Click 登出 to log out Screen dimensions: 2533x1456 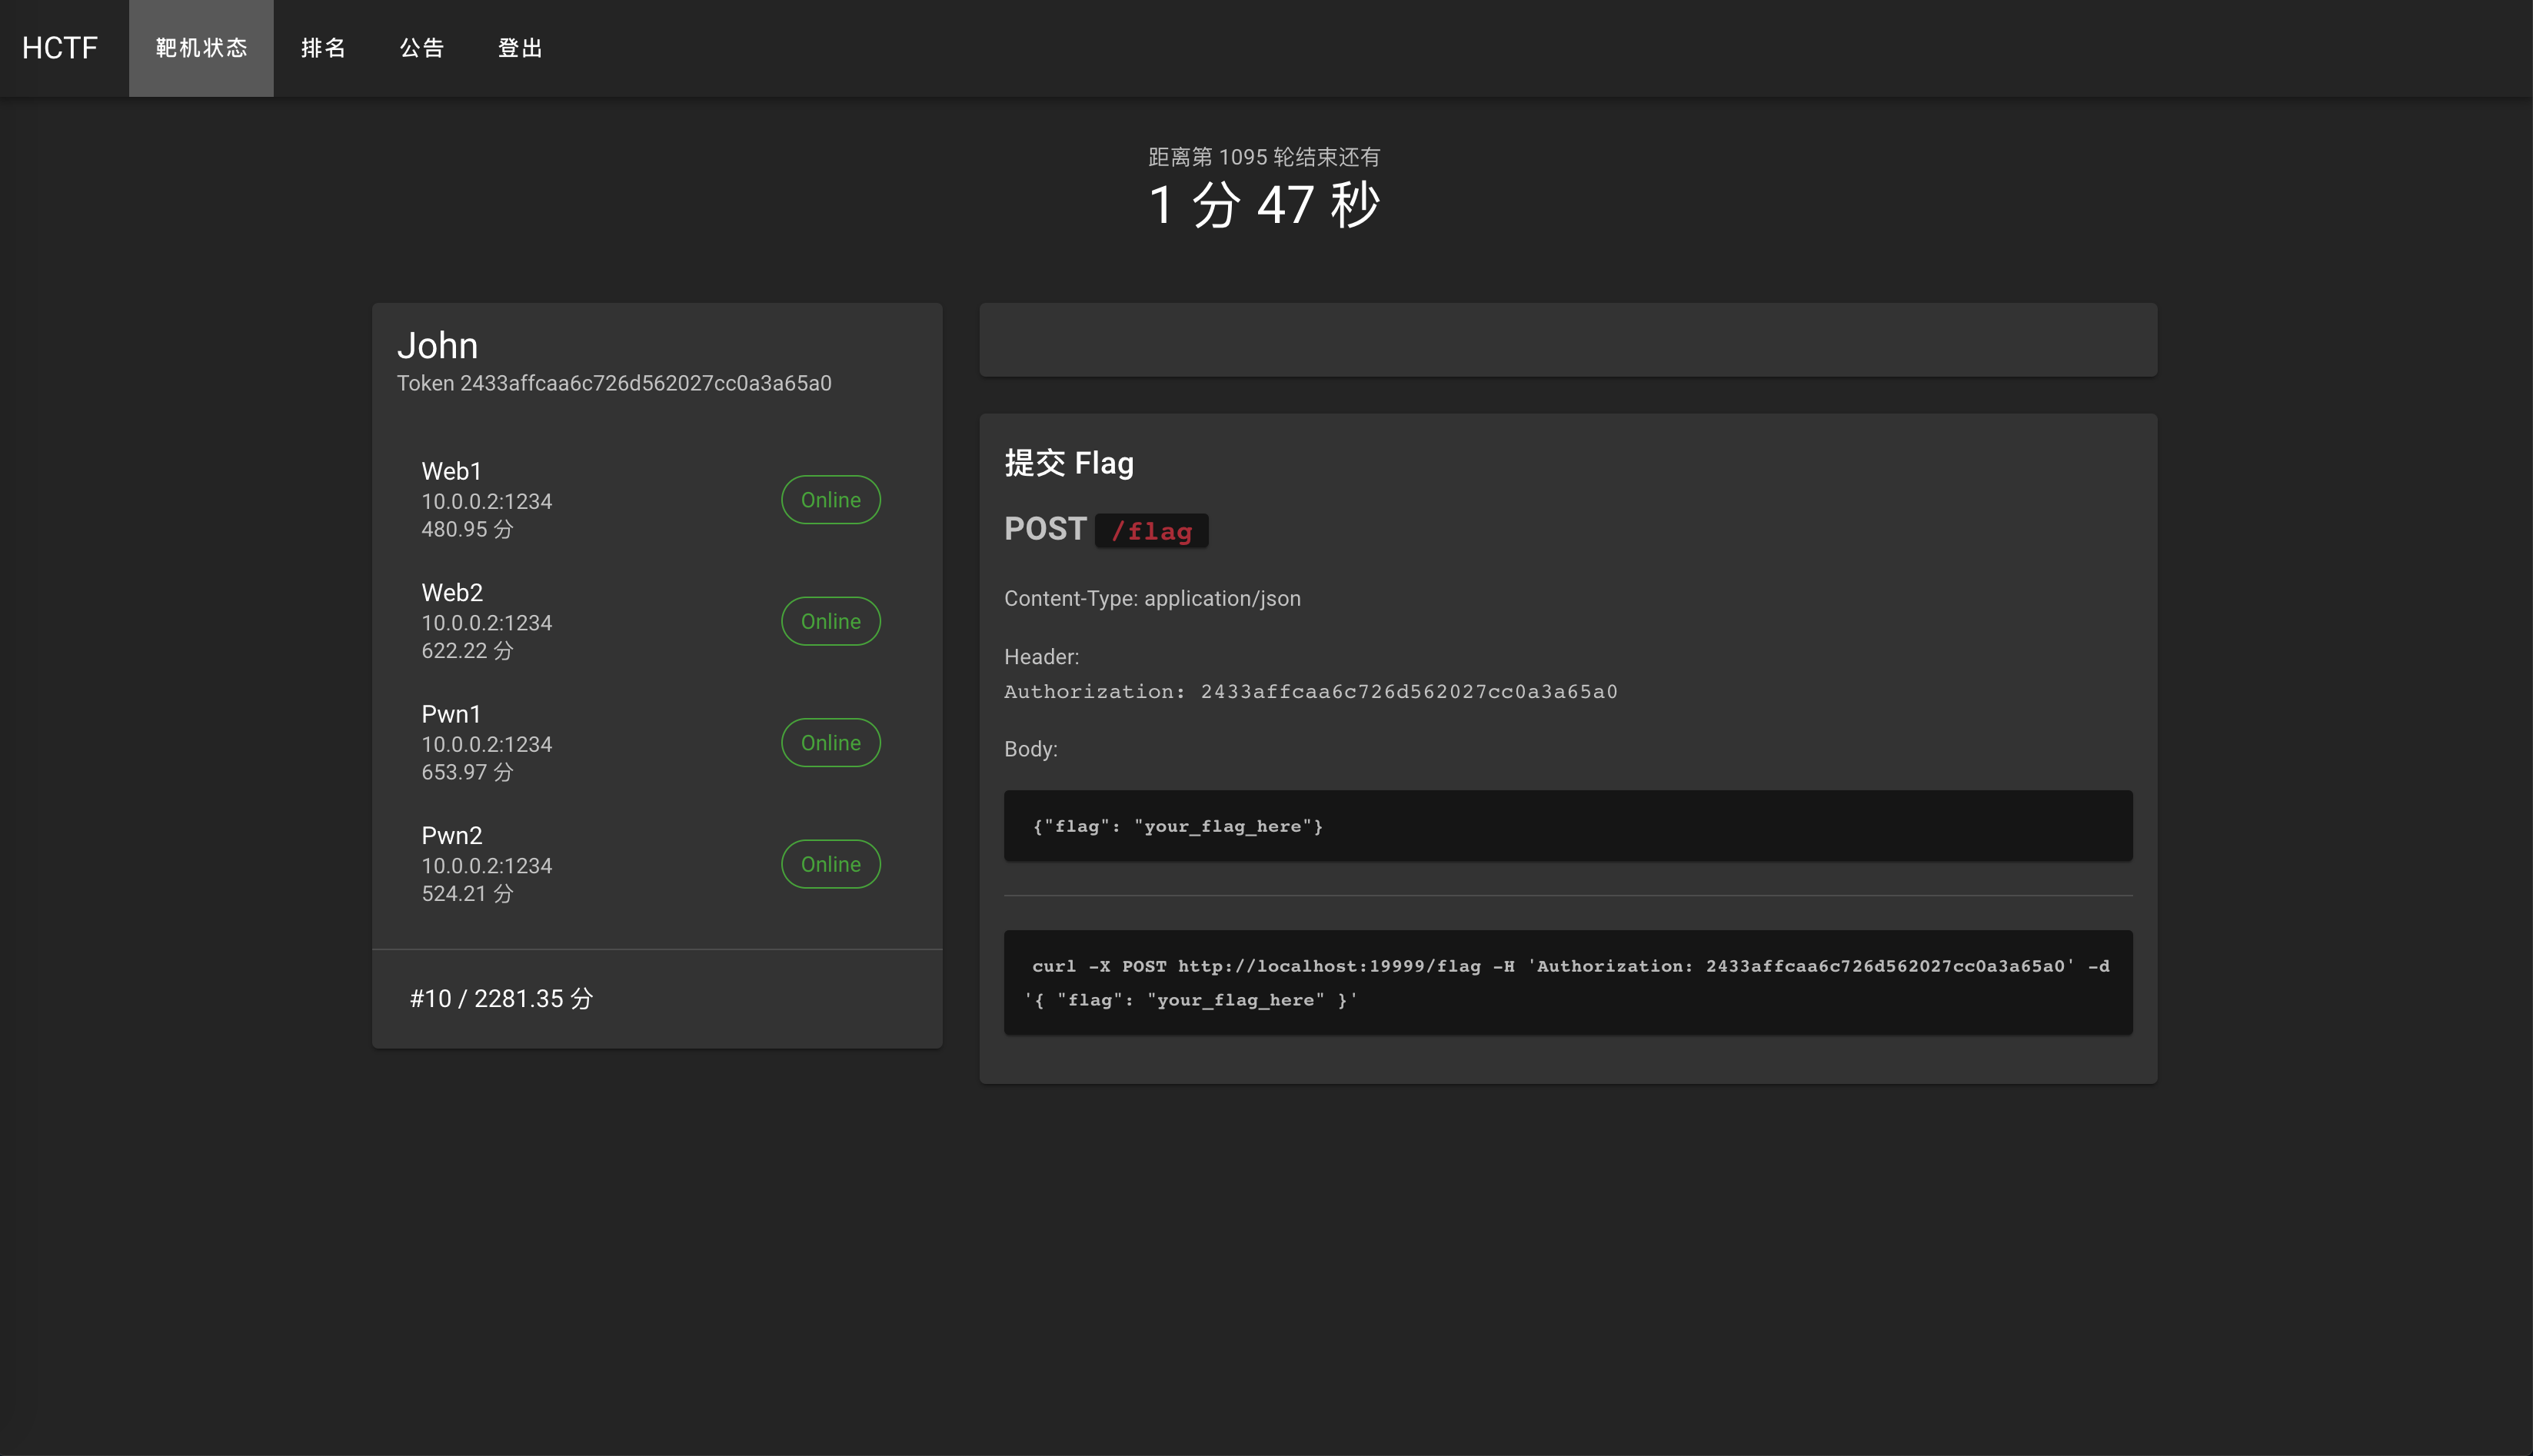tap(520, 48)
